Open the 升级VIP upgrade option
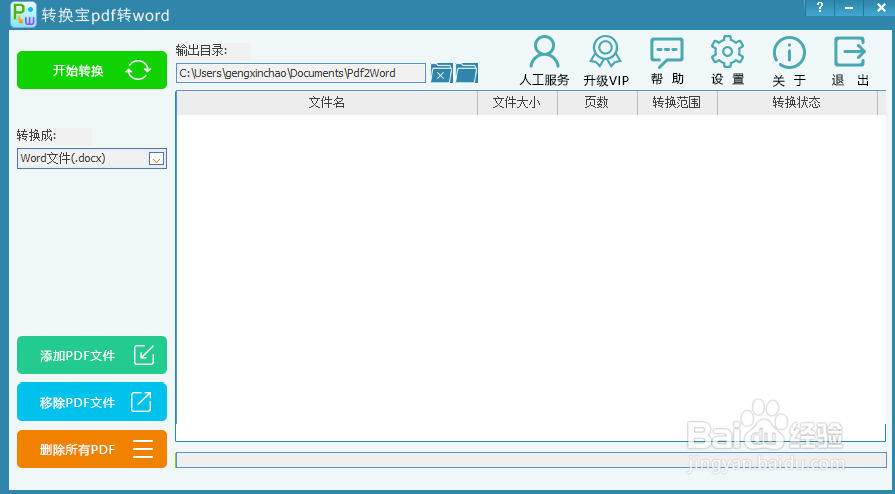The width and height of the screenshot is (895, 494). (606, 61)
